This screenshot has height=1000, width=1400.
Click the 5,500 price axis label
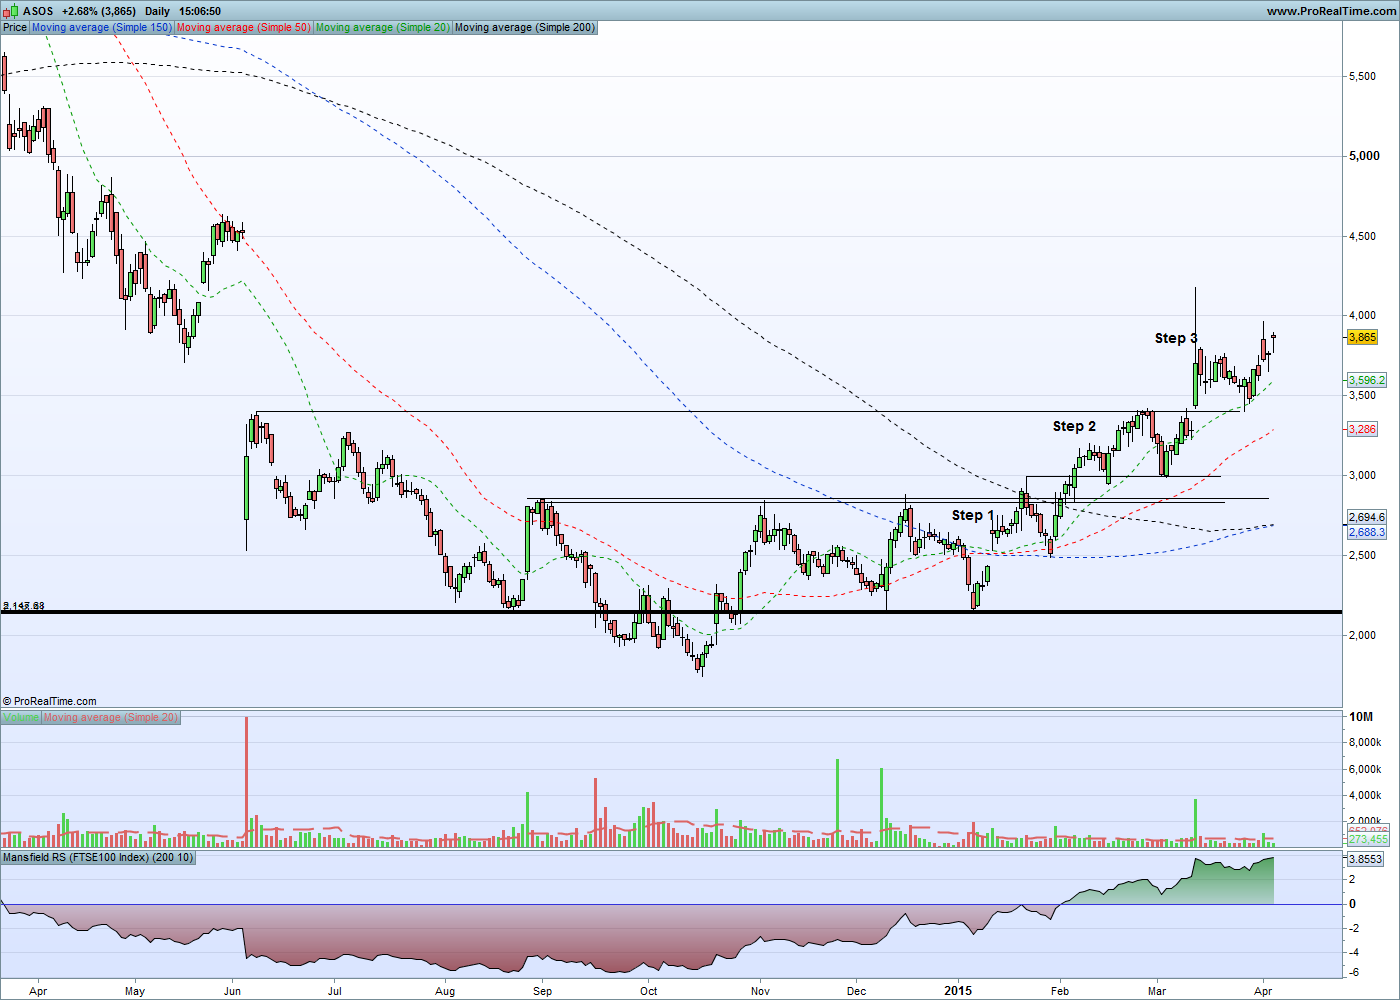click(1364, 76)
